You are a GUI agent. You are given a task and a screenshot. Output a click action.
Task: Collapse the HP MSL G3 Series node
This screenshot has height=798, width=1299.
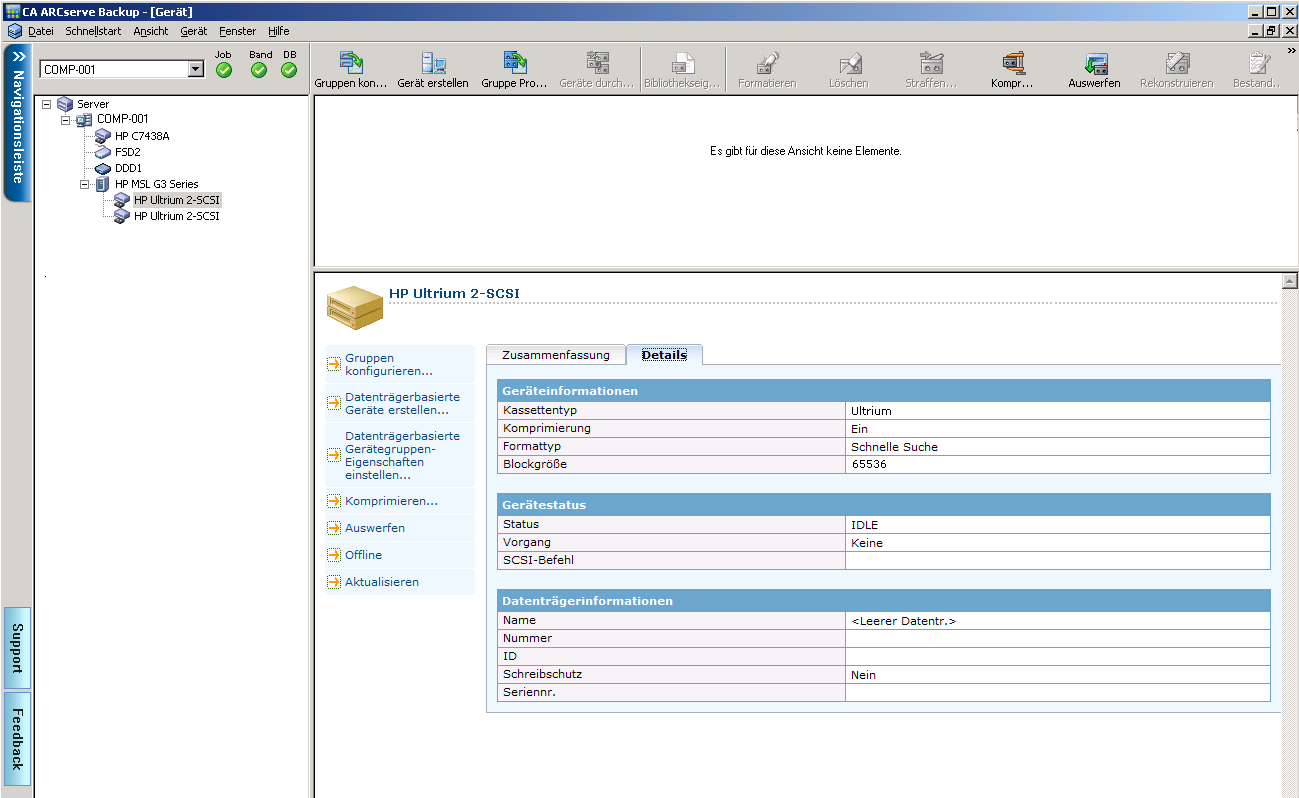(x=85, y=184)
